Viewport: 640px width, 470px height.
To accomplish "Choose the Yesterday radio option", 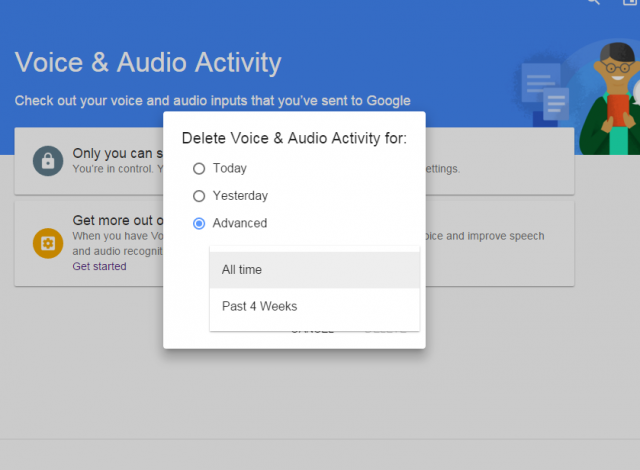I will [x=199, y=196].
